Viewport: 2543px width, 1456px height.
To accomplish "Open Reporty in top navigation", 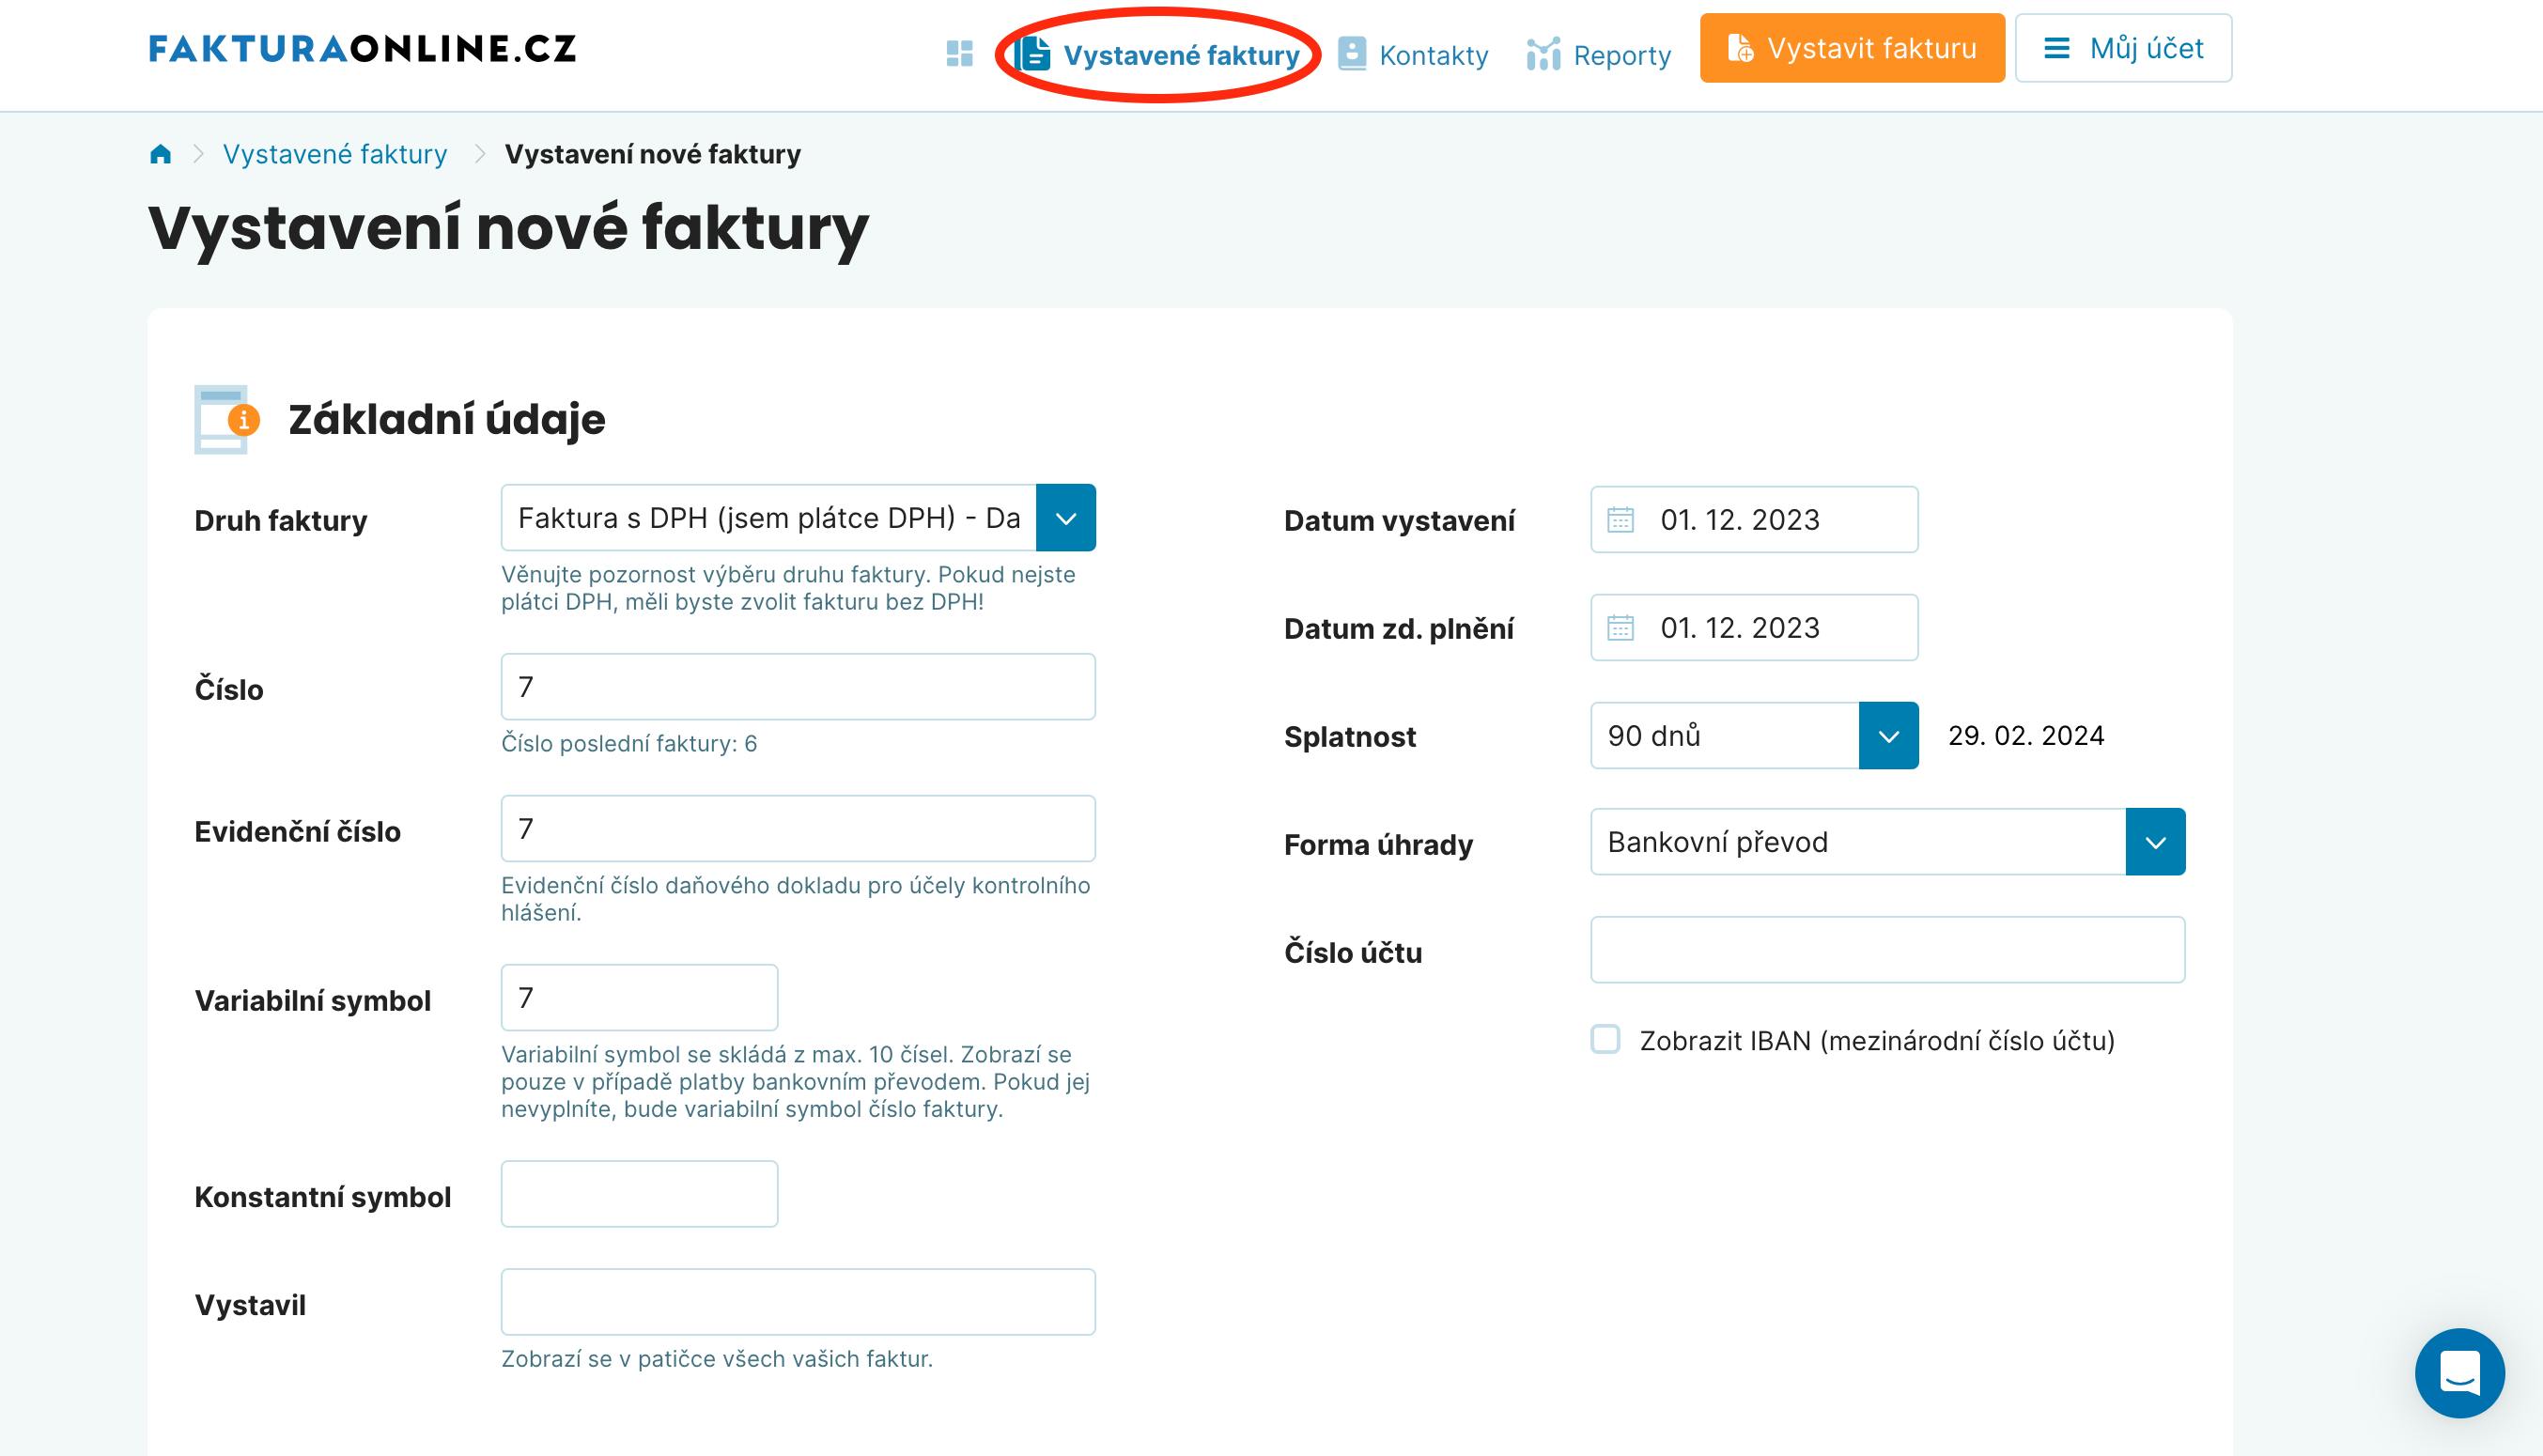I will (x=1599, y=55).
